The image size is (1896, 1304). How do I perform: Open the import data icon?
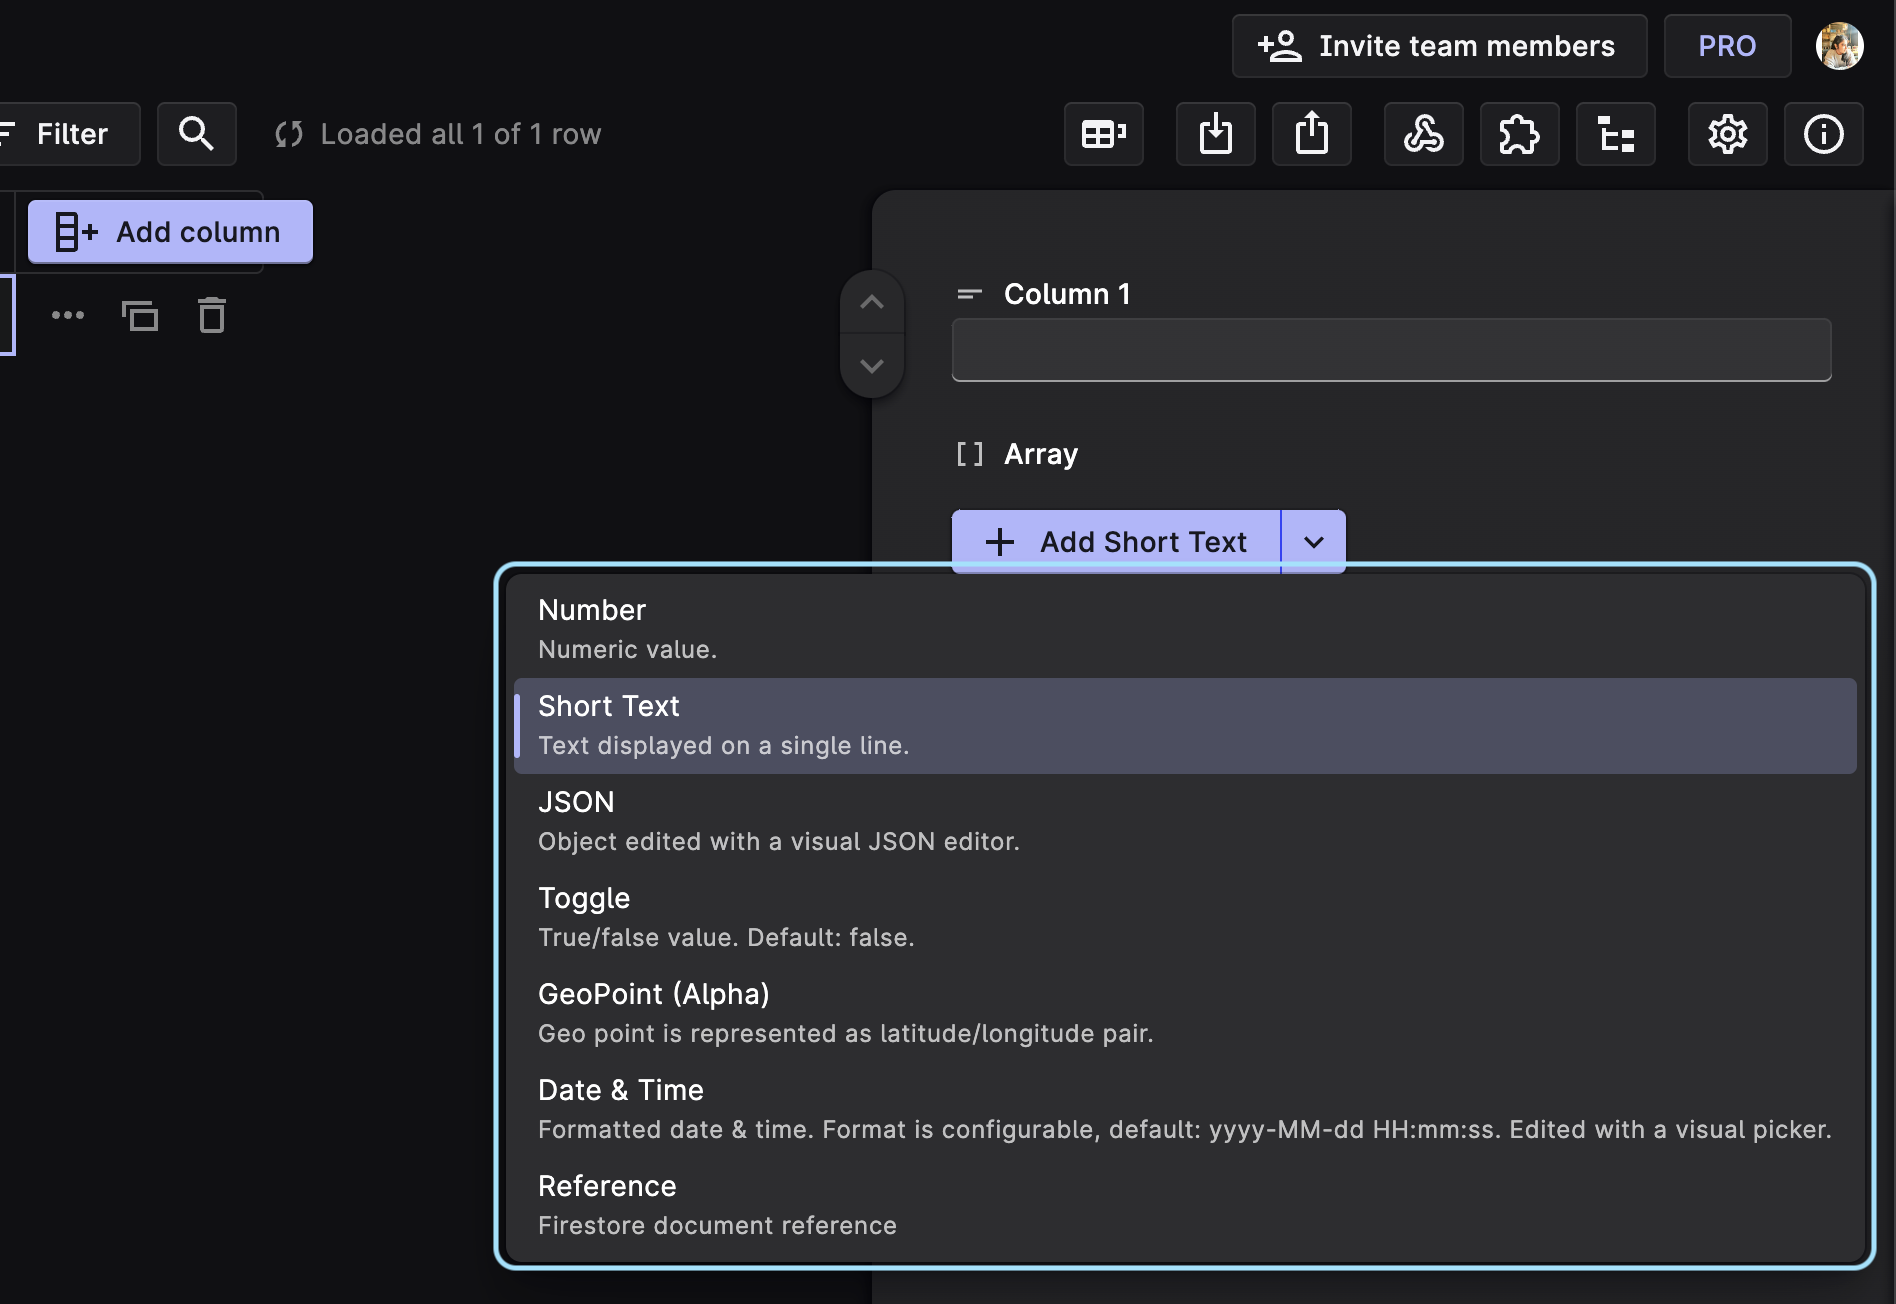(x=1215, y=134)
